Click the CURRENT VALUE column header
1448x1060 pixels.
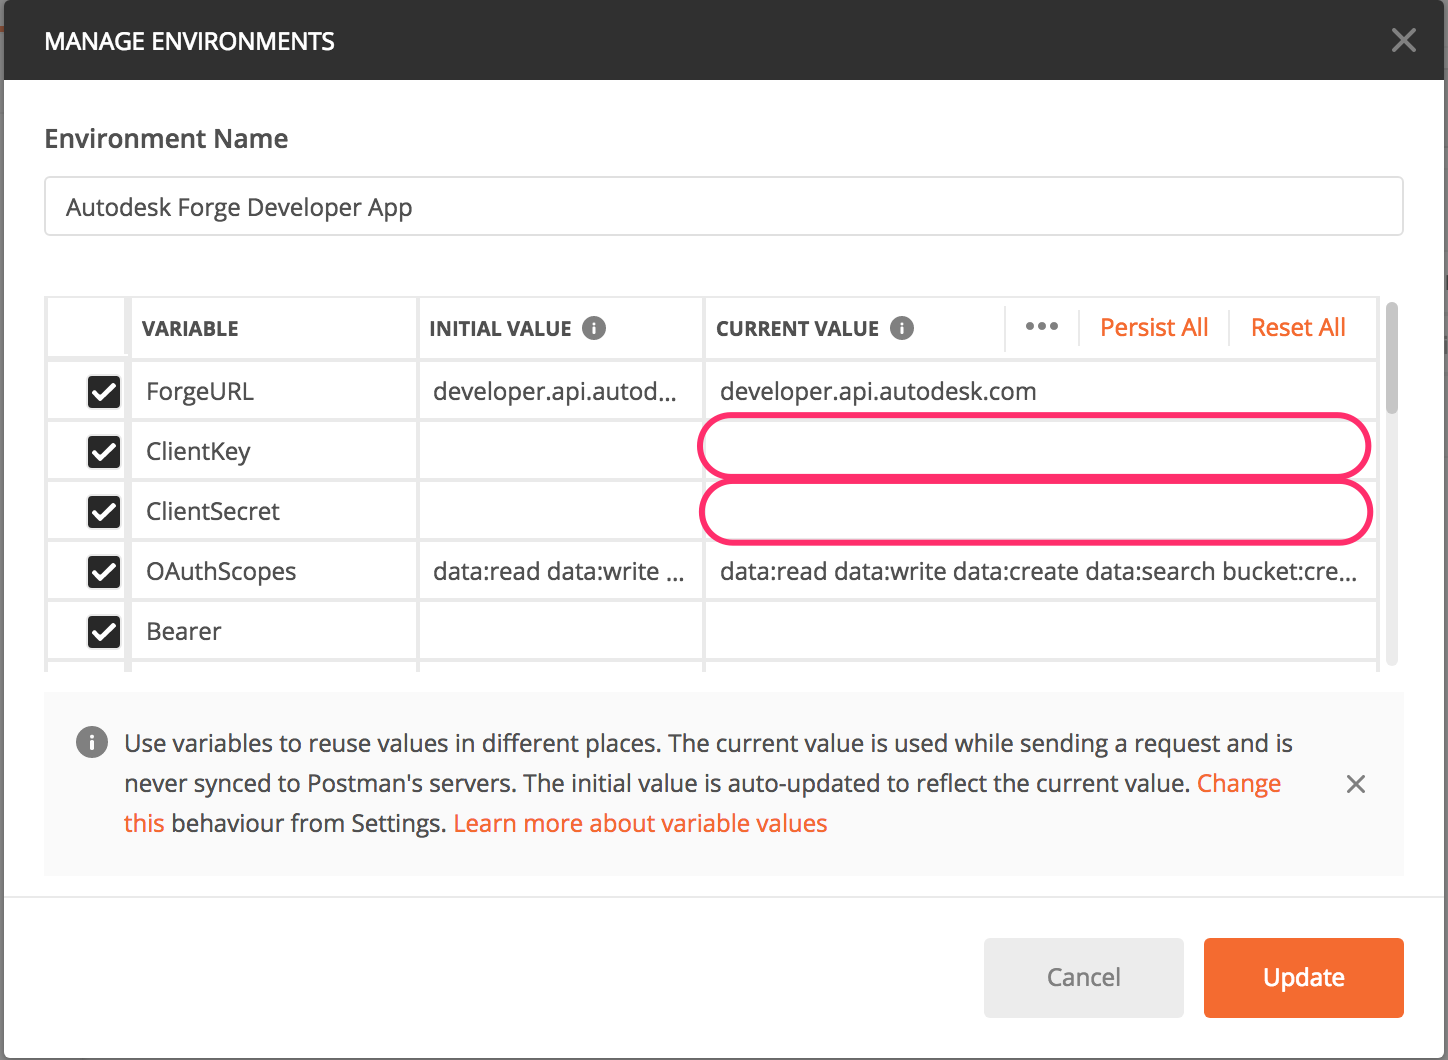pyautogui.click(x=797, y=328)
